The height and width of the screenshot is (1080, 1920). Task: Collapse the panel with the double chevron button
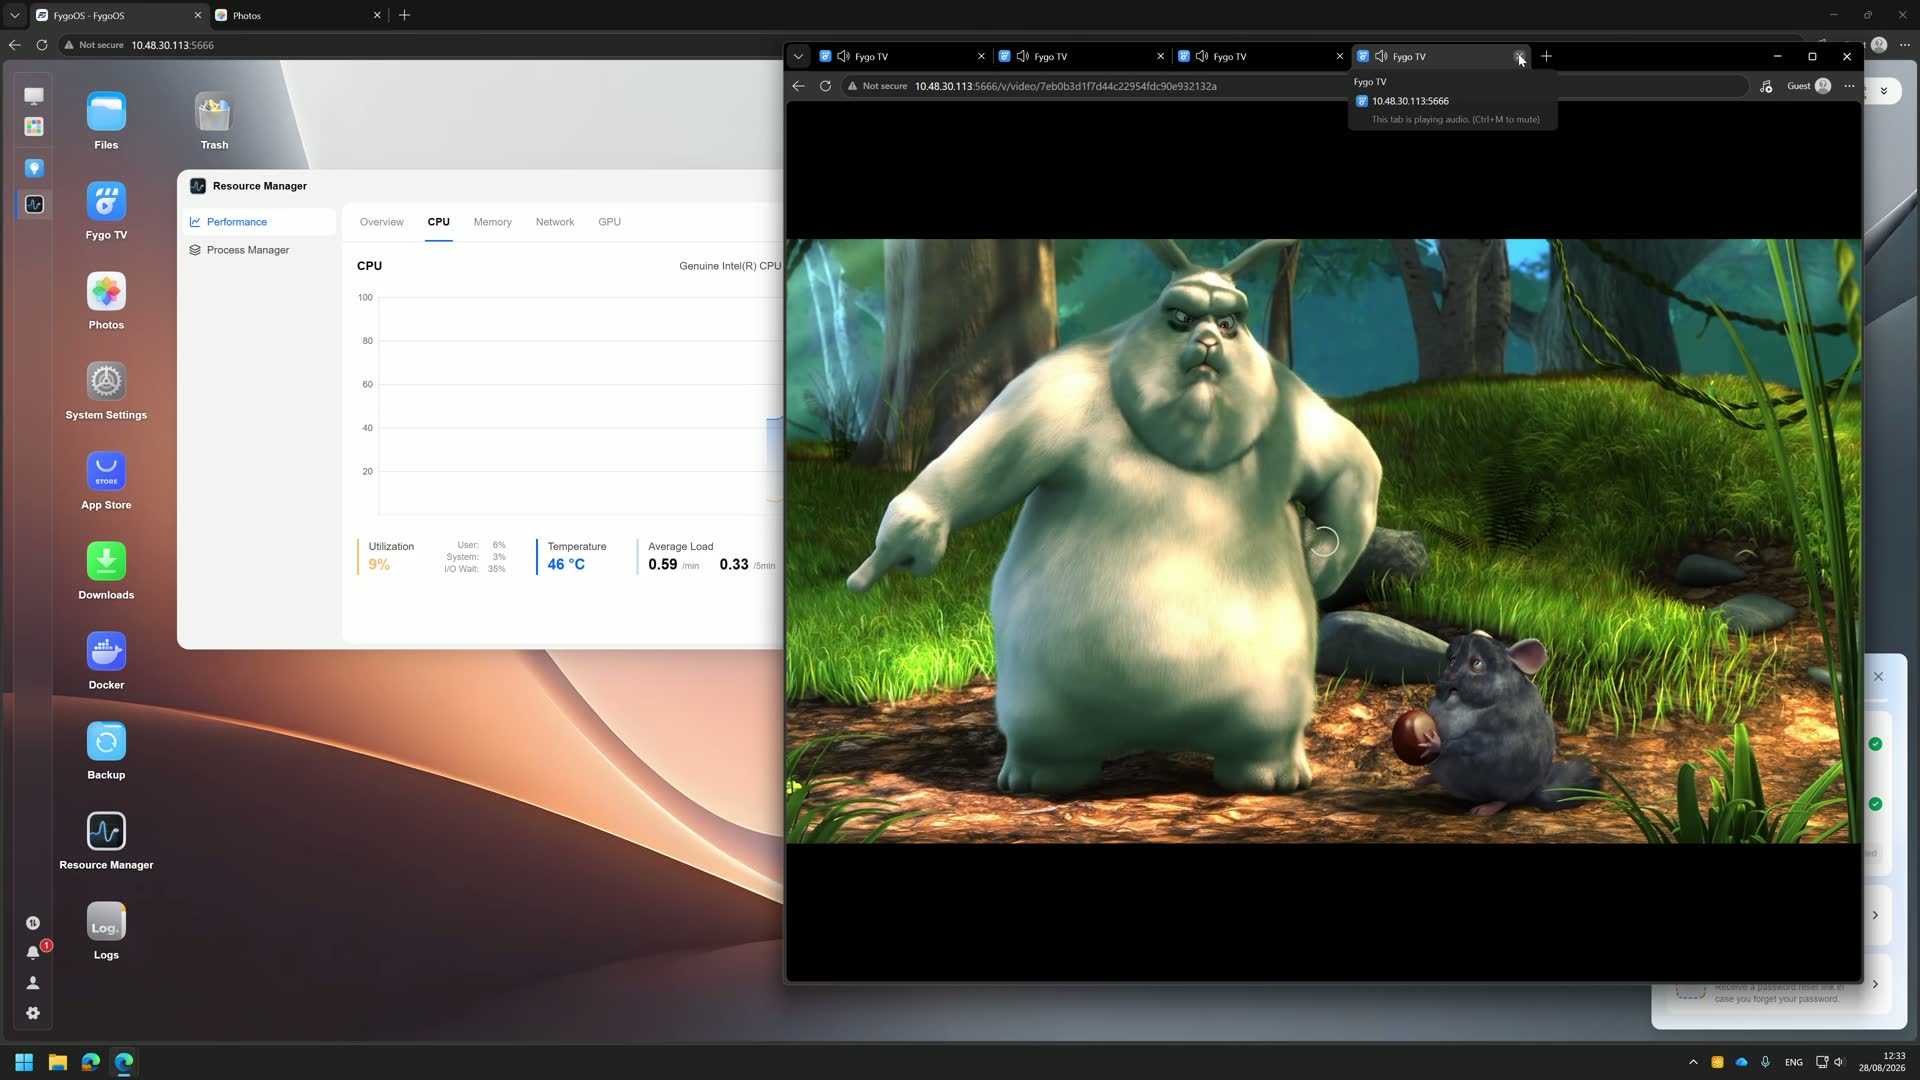(x=1884, y=91)
